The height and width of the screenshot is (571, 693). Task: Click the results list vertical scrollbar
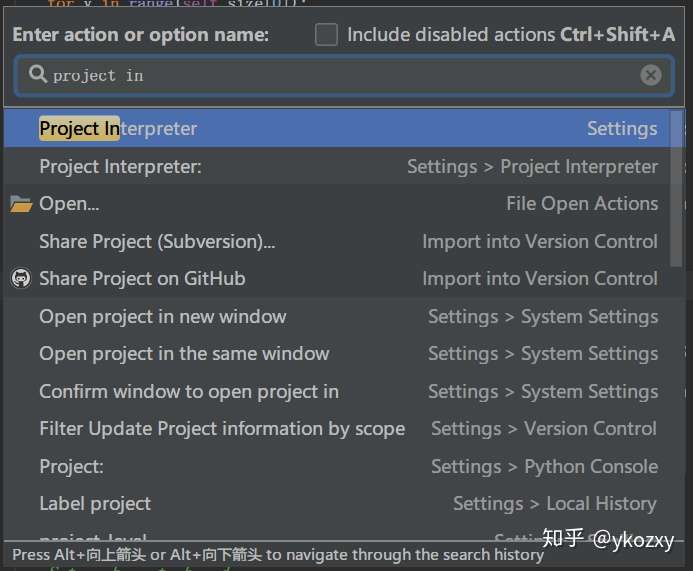(x=676, y=189)
